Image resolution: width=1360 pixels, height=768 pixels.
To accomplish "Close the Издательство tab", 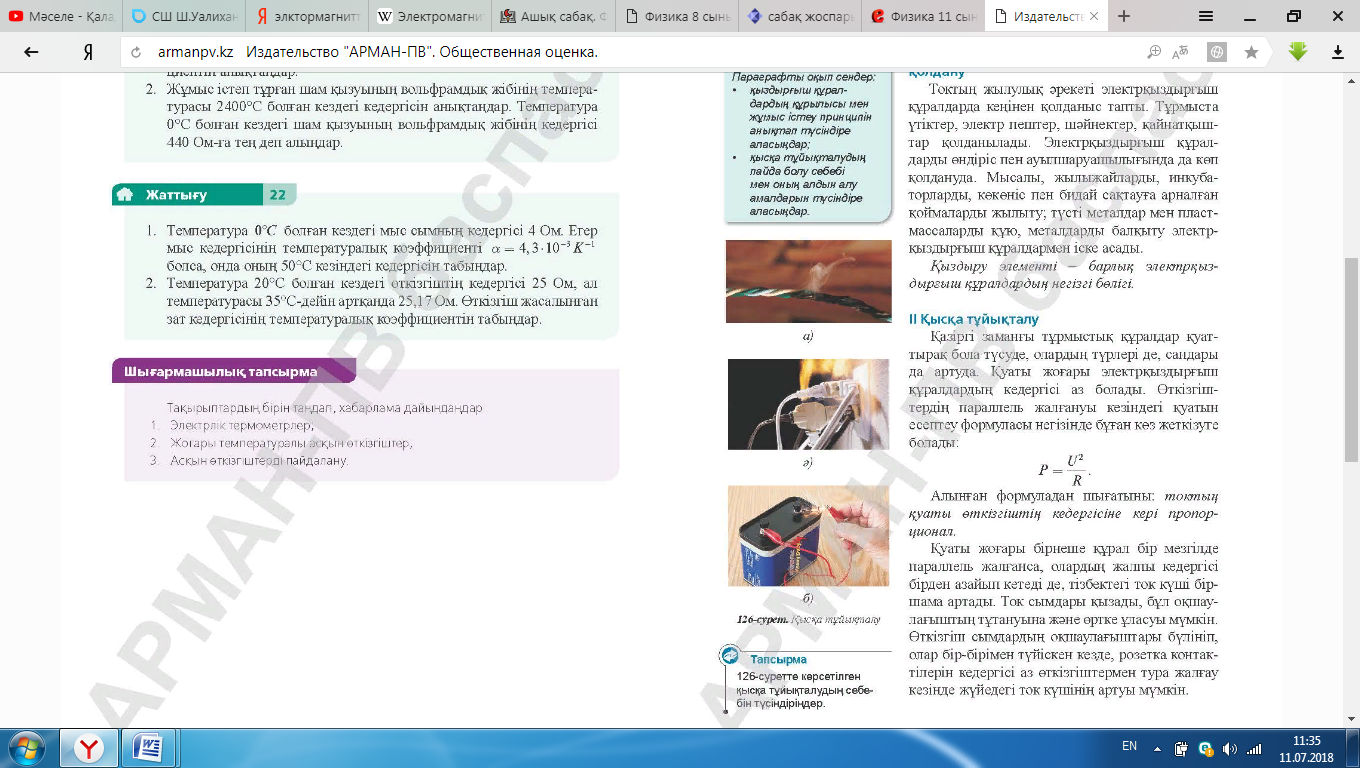I will click(x=1096, y=17).
